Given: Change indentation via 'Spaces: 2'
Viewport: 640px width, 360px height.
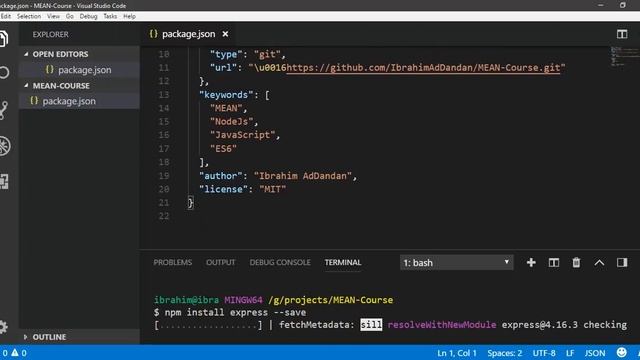Looking at the screenshot, I should [504, 353].
